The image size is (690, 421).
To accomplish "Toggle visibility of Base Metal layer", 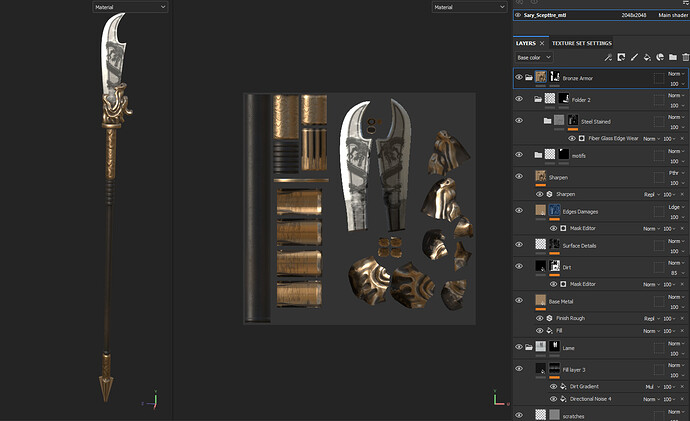I will click(x=519, y=300).
